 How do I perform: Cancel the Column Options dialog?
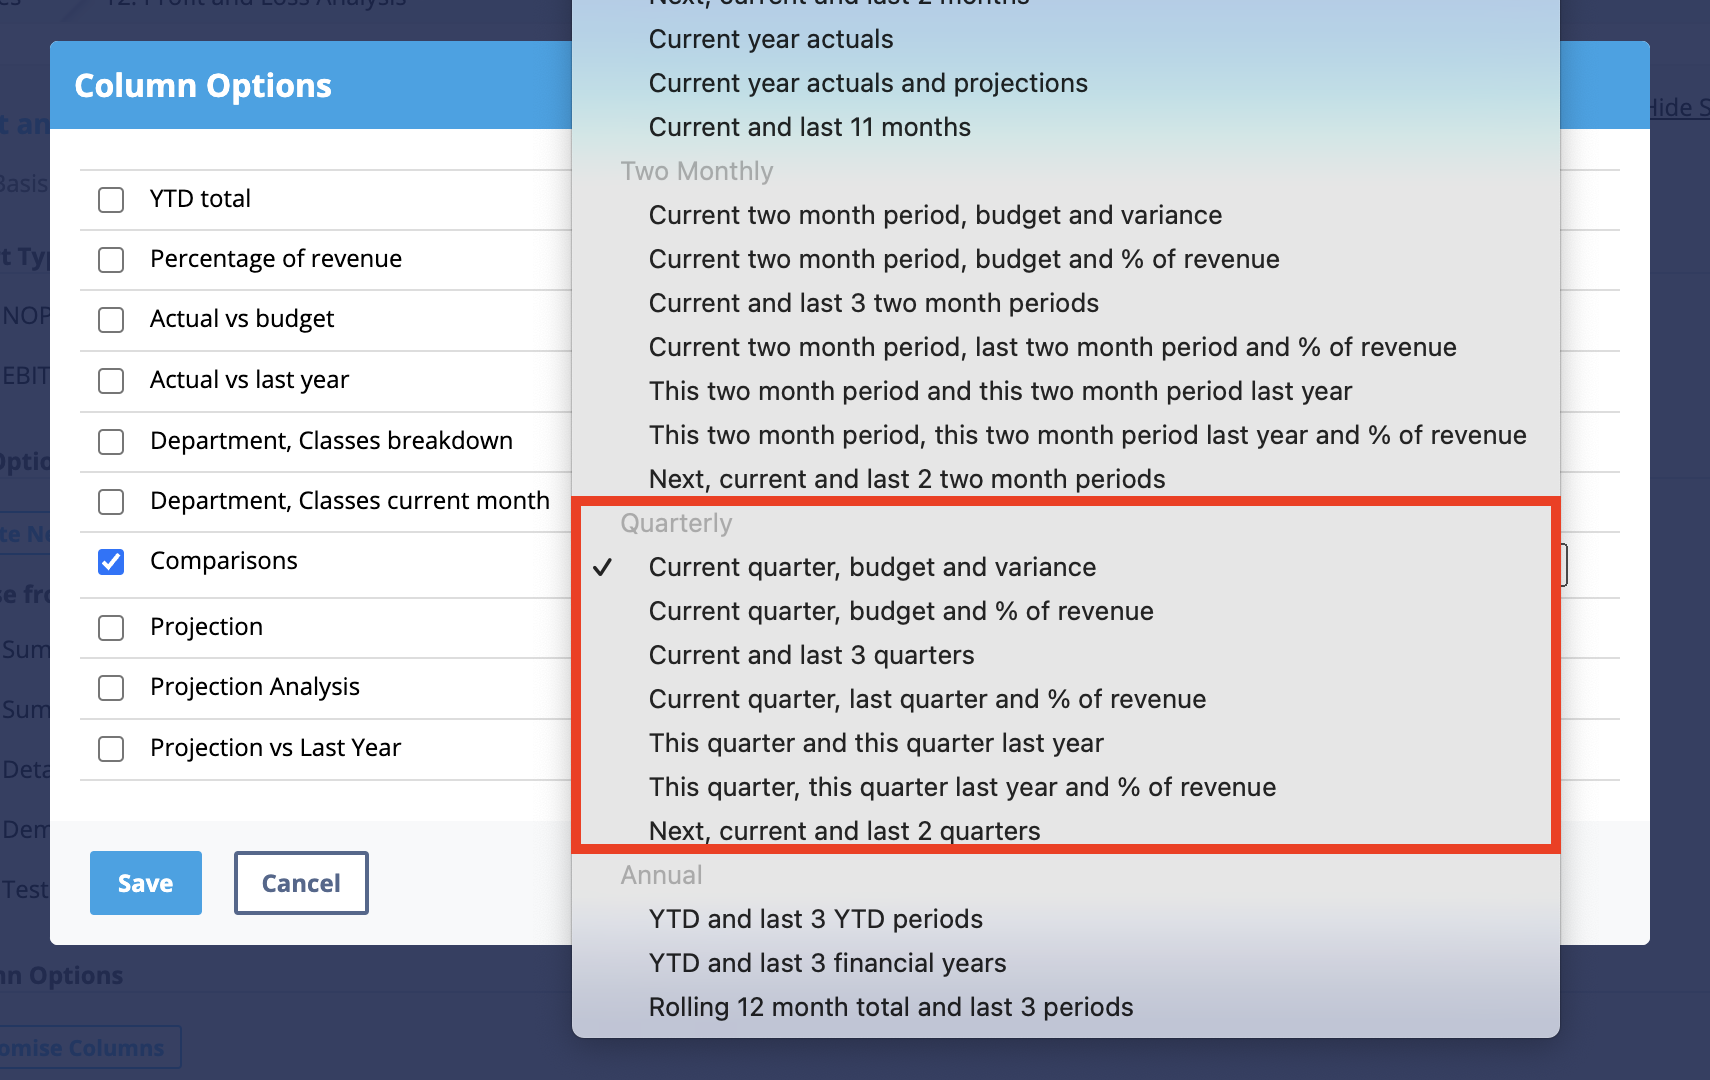[300, 882]
